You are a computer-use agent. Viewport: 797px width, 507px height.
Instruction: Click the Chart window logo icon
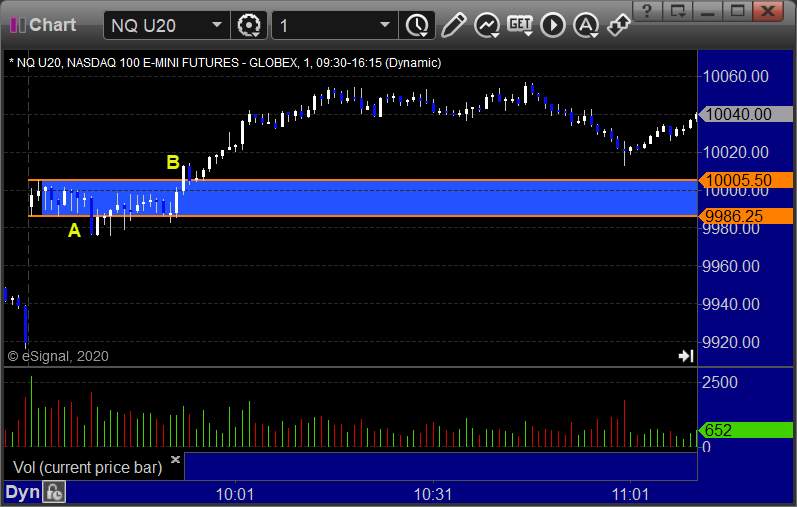click(18, 25)
